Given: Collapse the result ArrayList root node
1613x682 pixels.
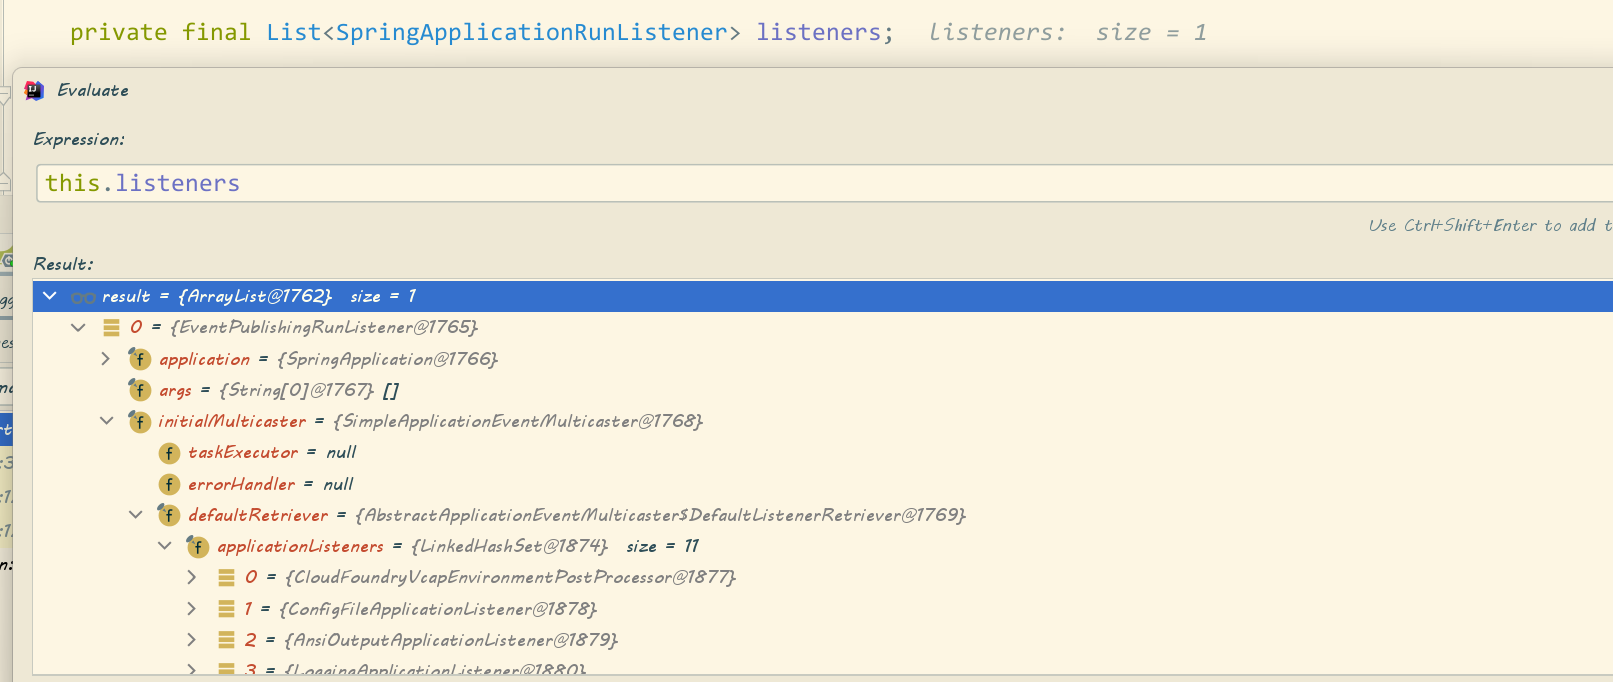Looking at the screenshot, I should pyautogui.click(x=50, y=296).
